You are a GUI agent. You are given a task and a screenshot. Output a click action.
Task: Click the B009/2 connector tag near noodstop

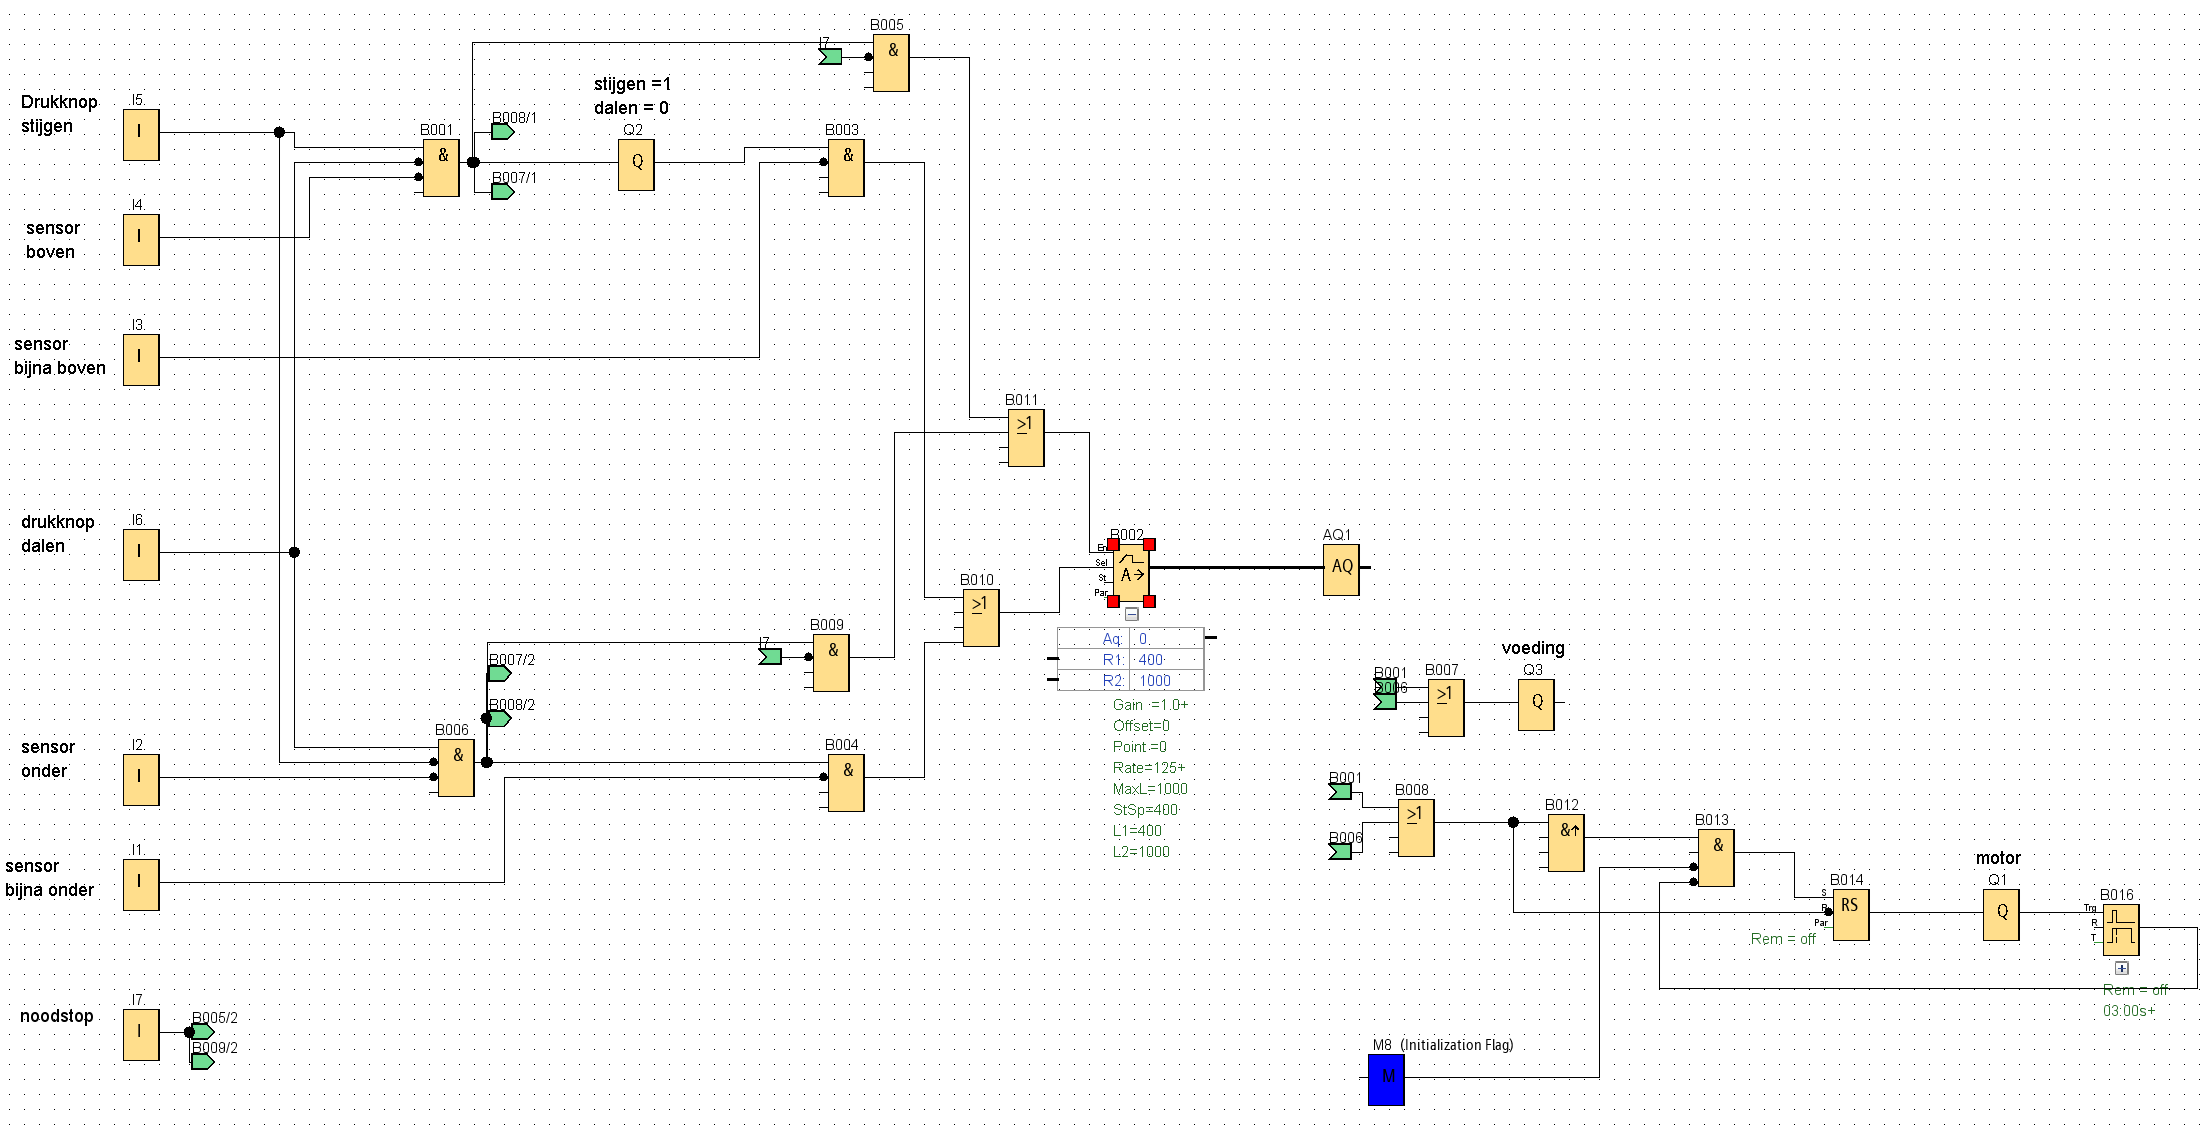pos(203,1062)
